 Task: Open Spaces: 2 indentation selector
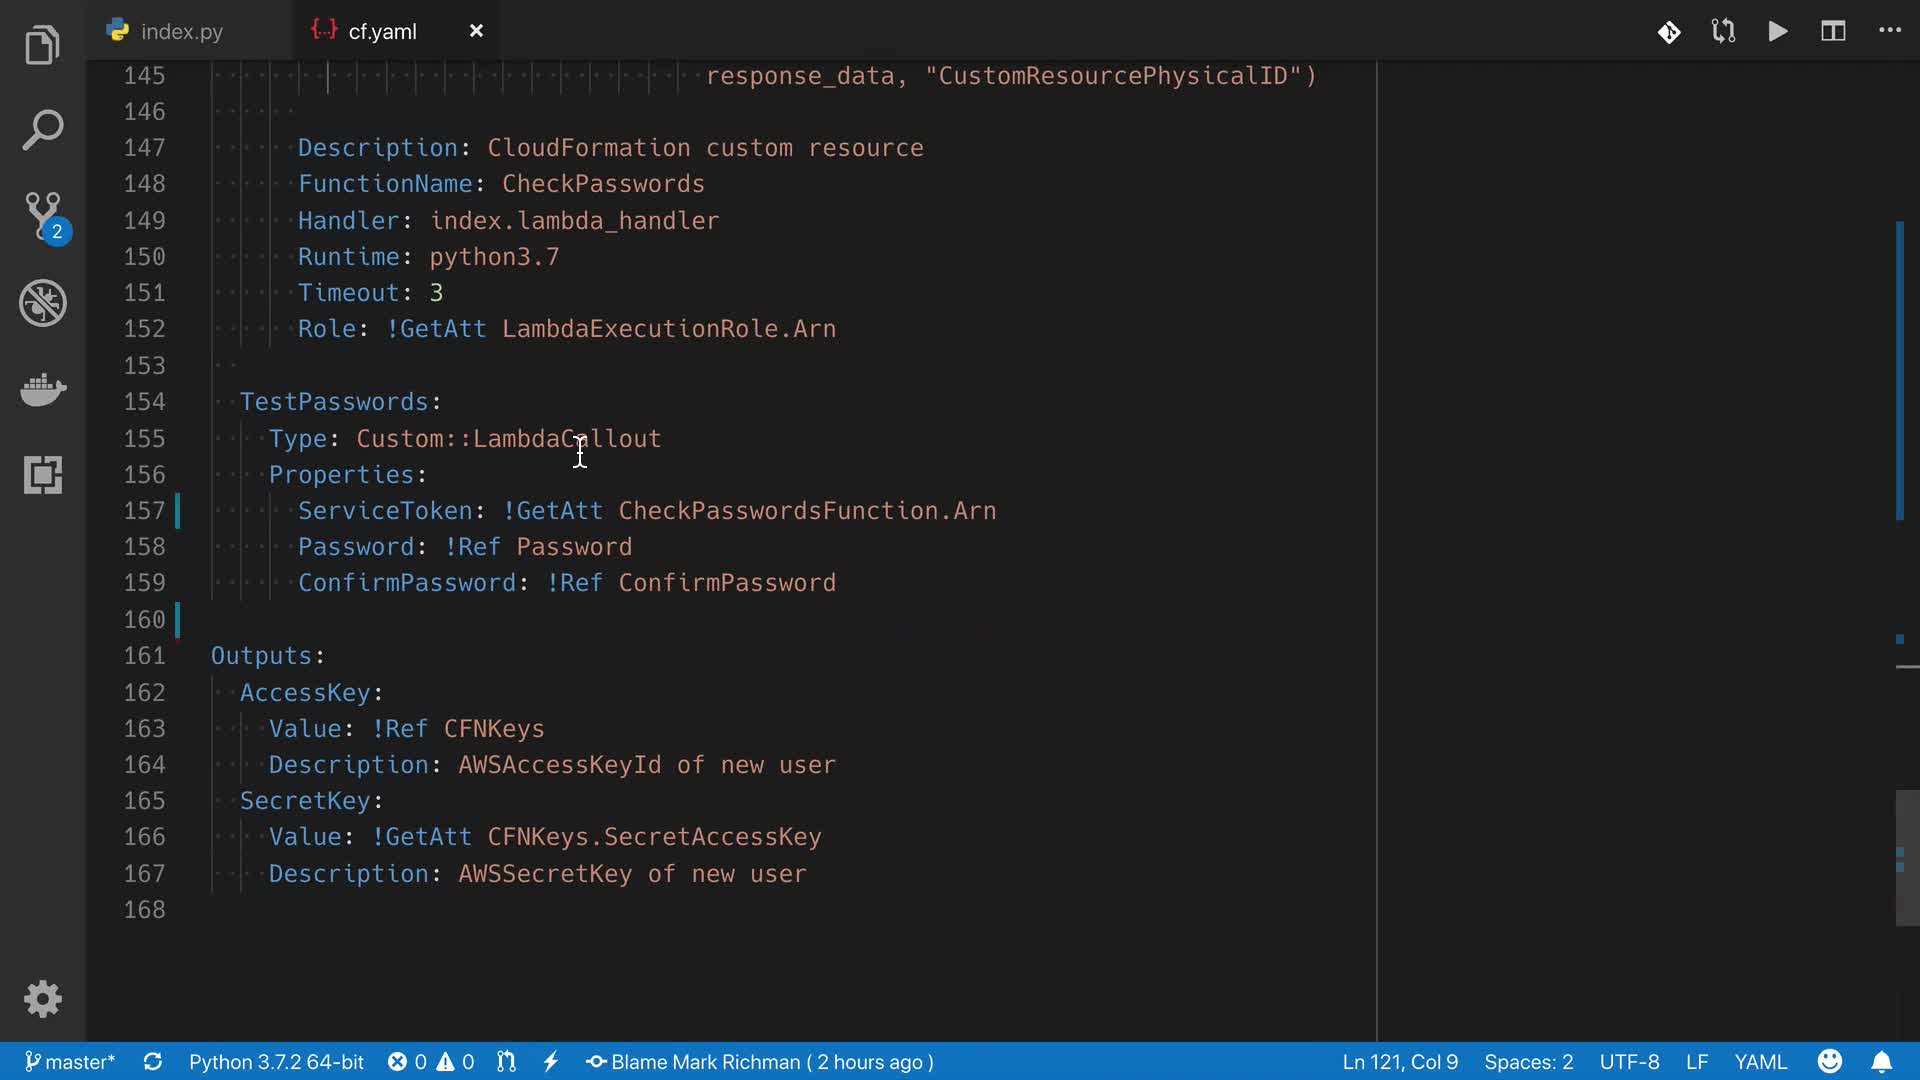point(1528,1061)
